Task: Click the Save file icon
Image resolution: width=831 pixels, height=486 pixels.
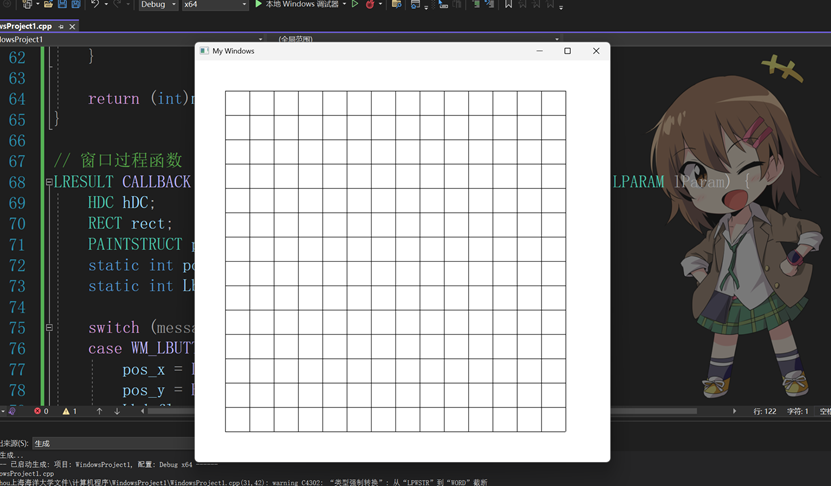Action: coord(63,4)
